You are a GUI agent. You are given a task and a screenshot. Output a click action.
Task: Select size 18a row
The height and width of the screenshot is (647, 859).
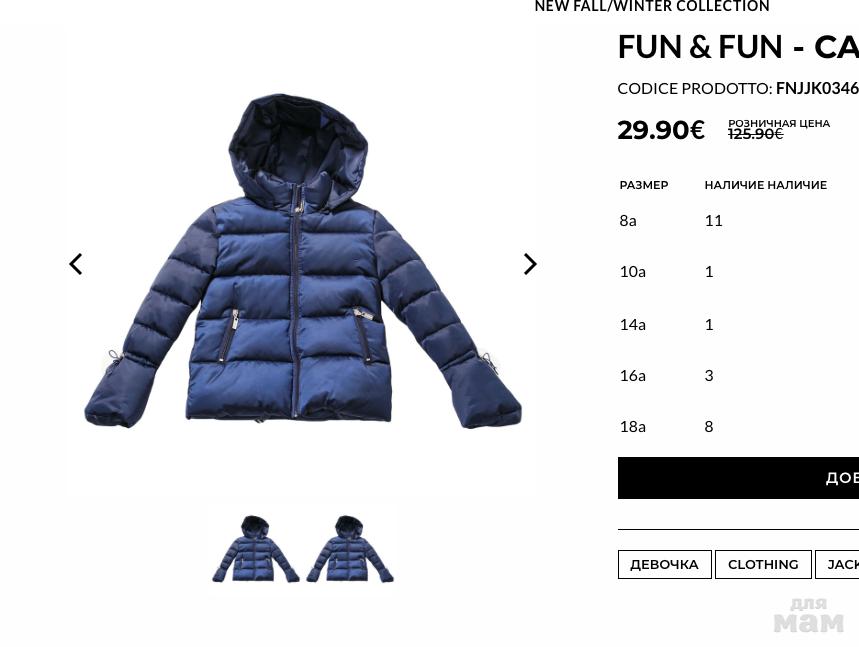[738, 426]
